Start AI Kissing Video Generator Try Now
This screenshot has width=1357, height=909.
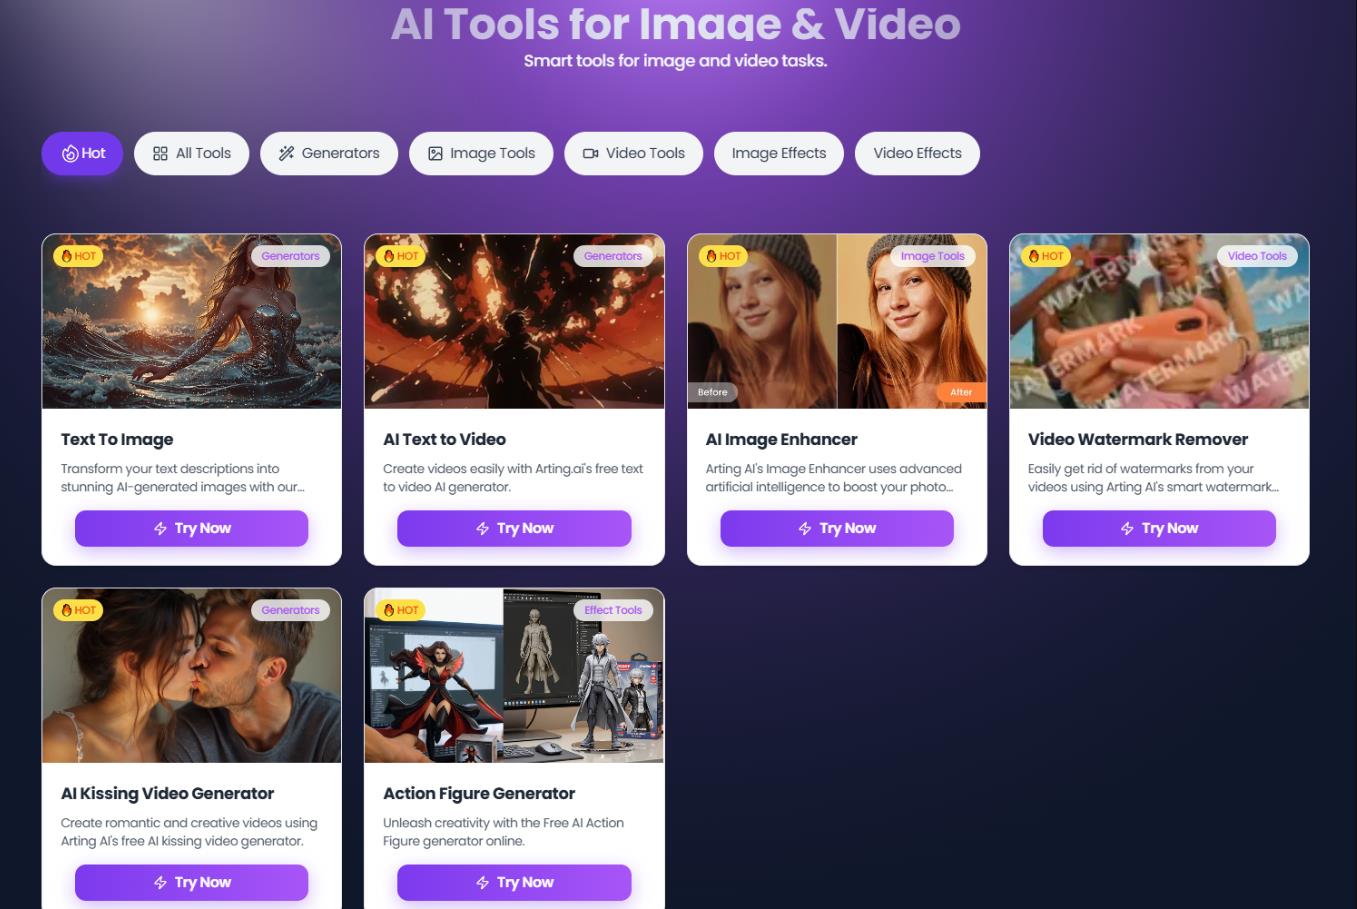[x=191, y=882]
